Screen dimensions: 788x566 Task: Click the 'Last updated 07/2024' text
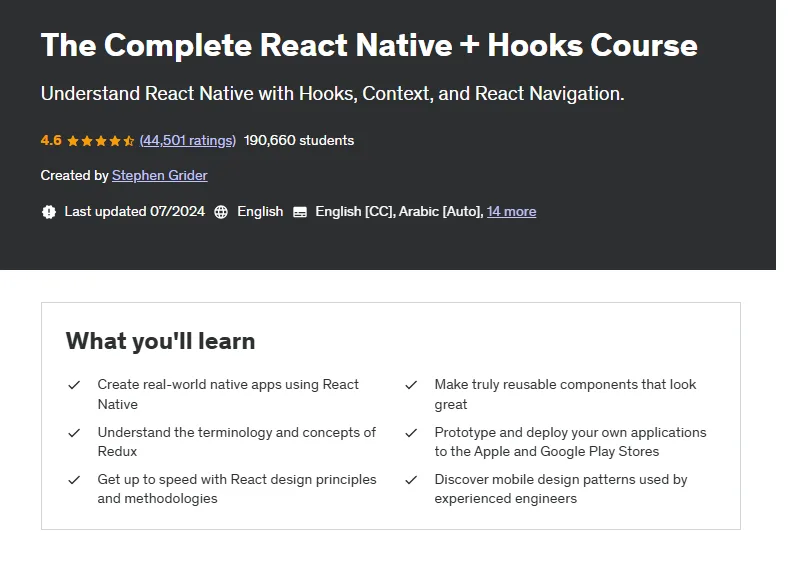[135, 212]
